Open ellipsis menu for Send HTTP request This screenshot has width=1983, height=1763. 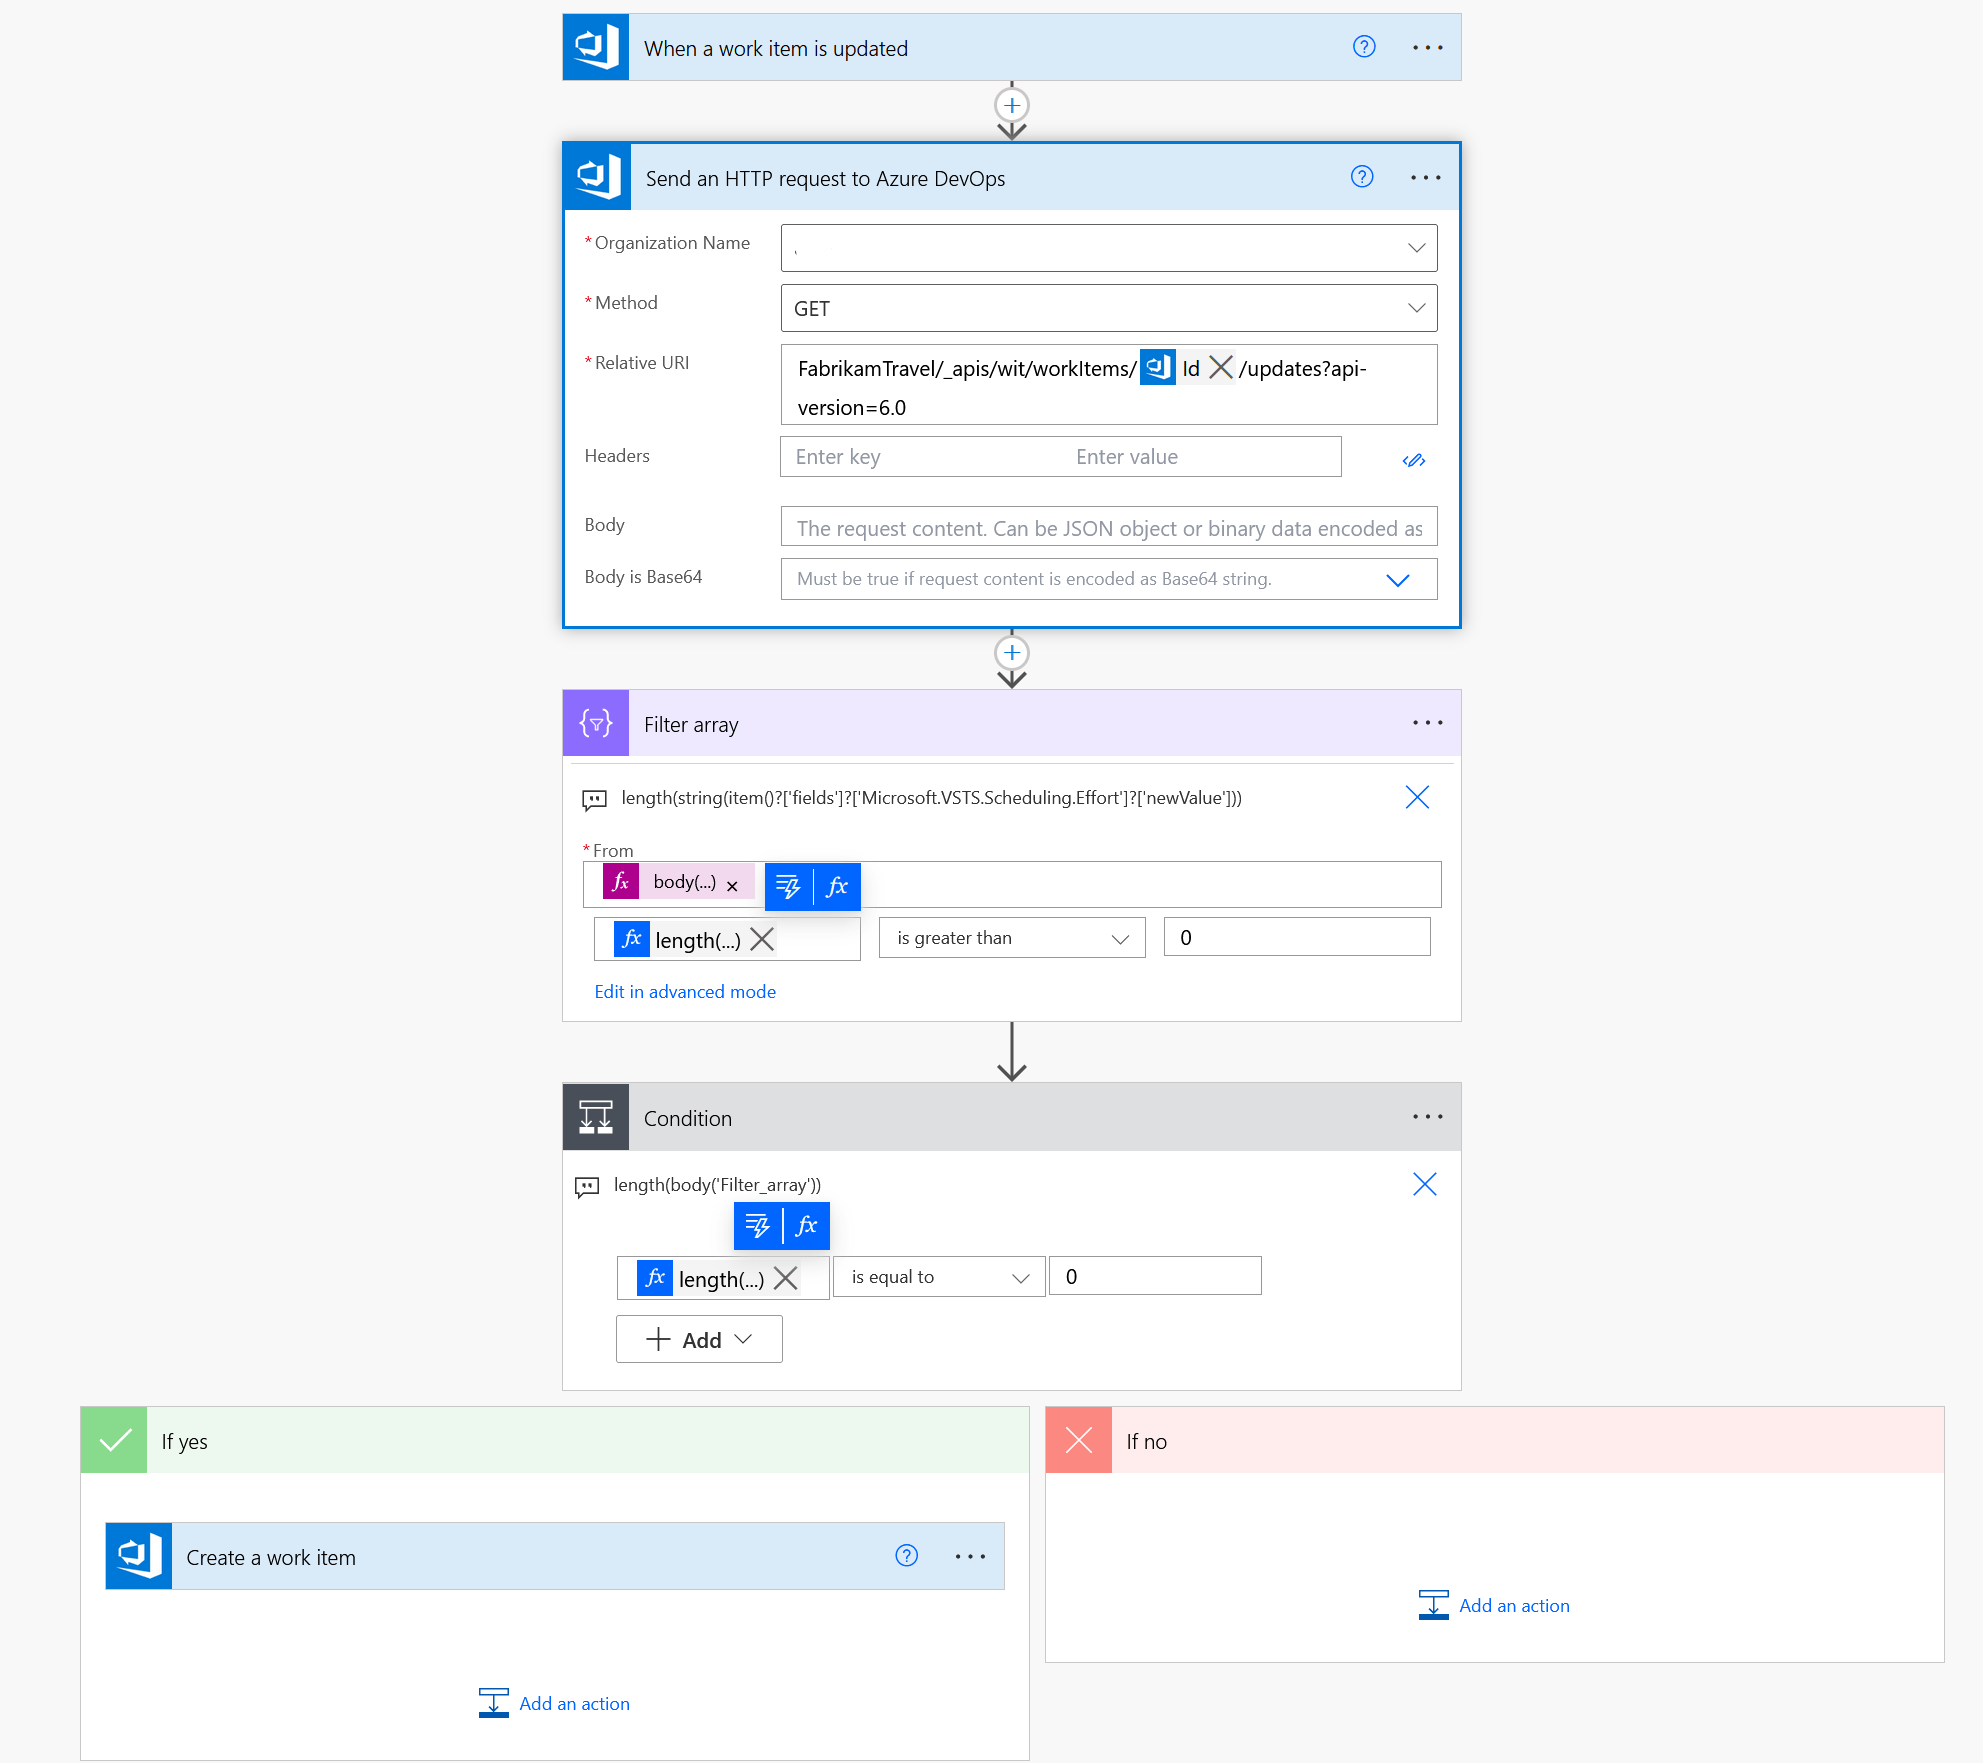[x=1425, y=178]
